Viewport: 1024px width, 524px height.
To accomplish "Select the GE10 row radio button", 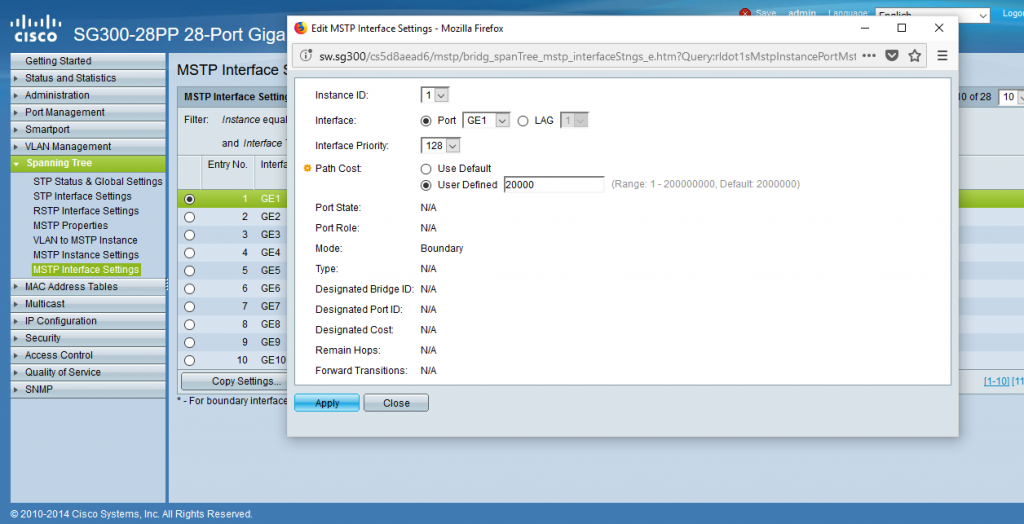I will click(189, 360).
